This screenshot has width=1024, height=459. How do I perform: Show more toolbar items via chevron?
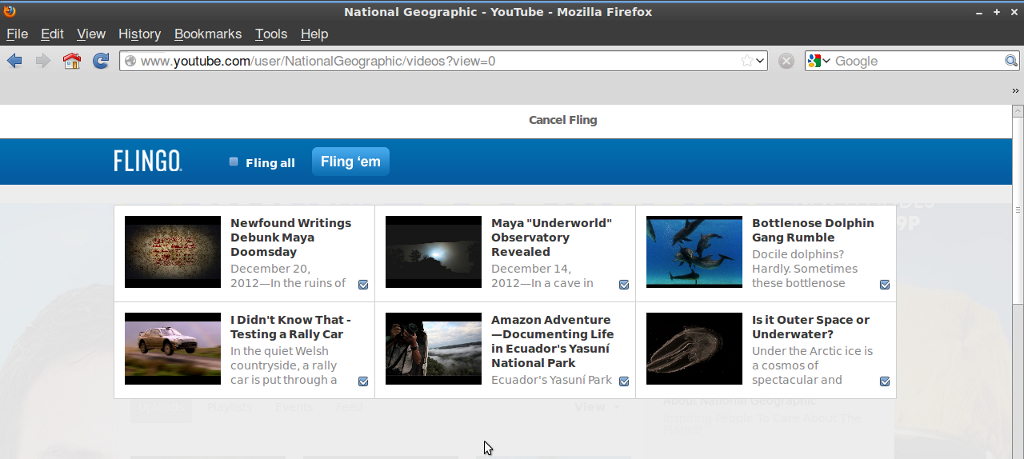[1016, 91]
